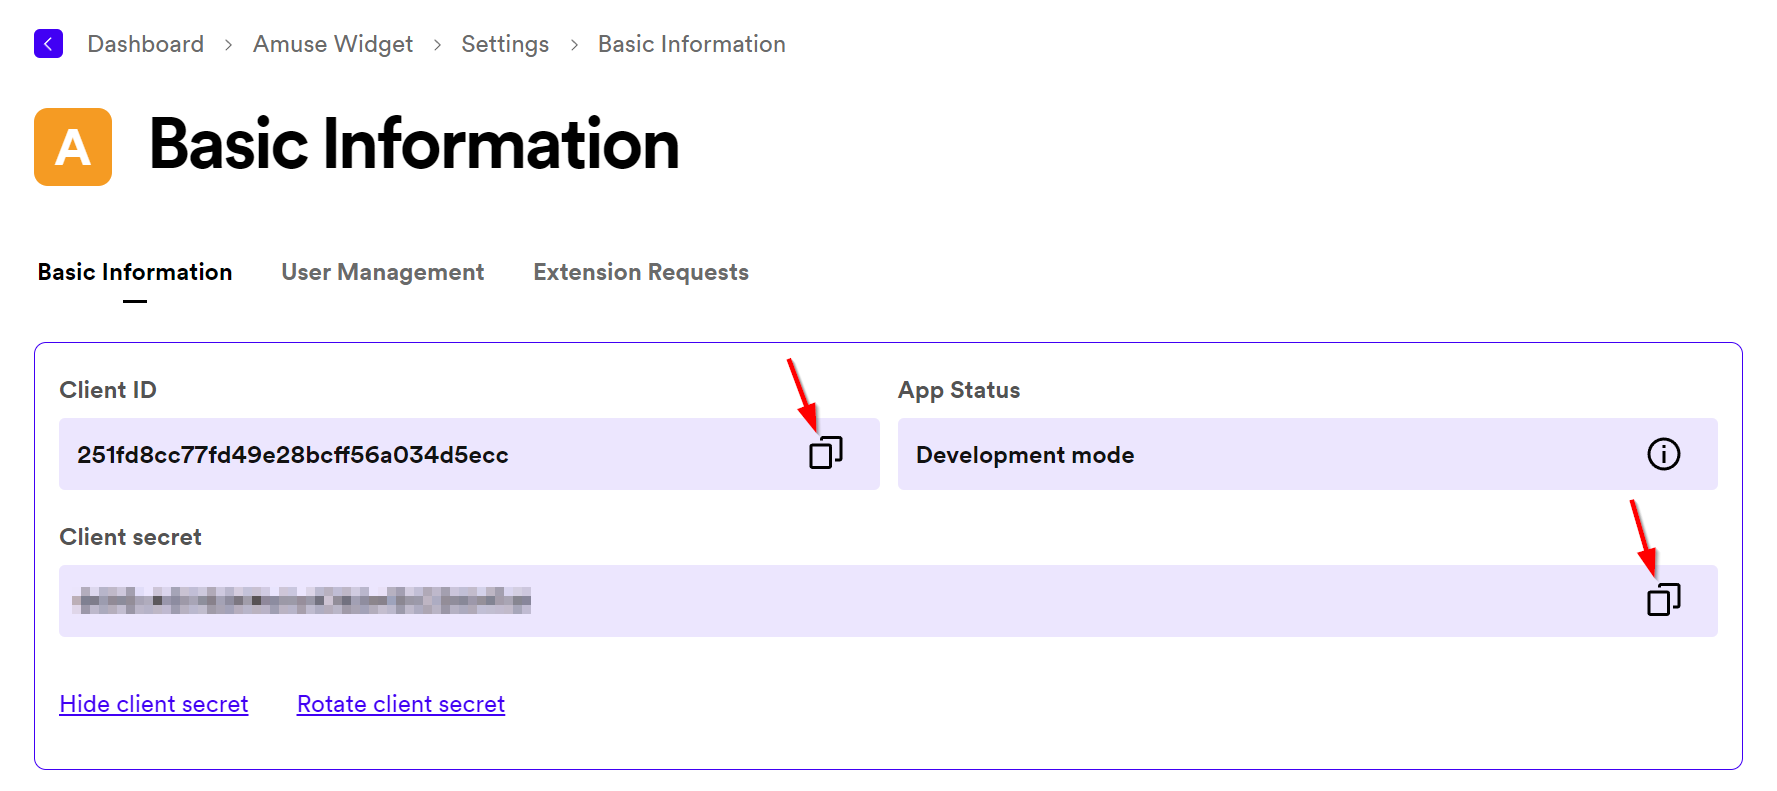
Task: Navigate to Settings breadcrumb
Action: [505, 44]
